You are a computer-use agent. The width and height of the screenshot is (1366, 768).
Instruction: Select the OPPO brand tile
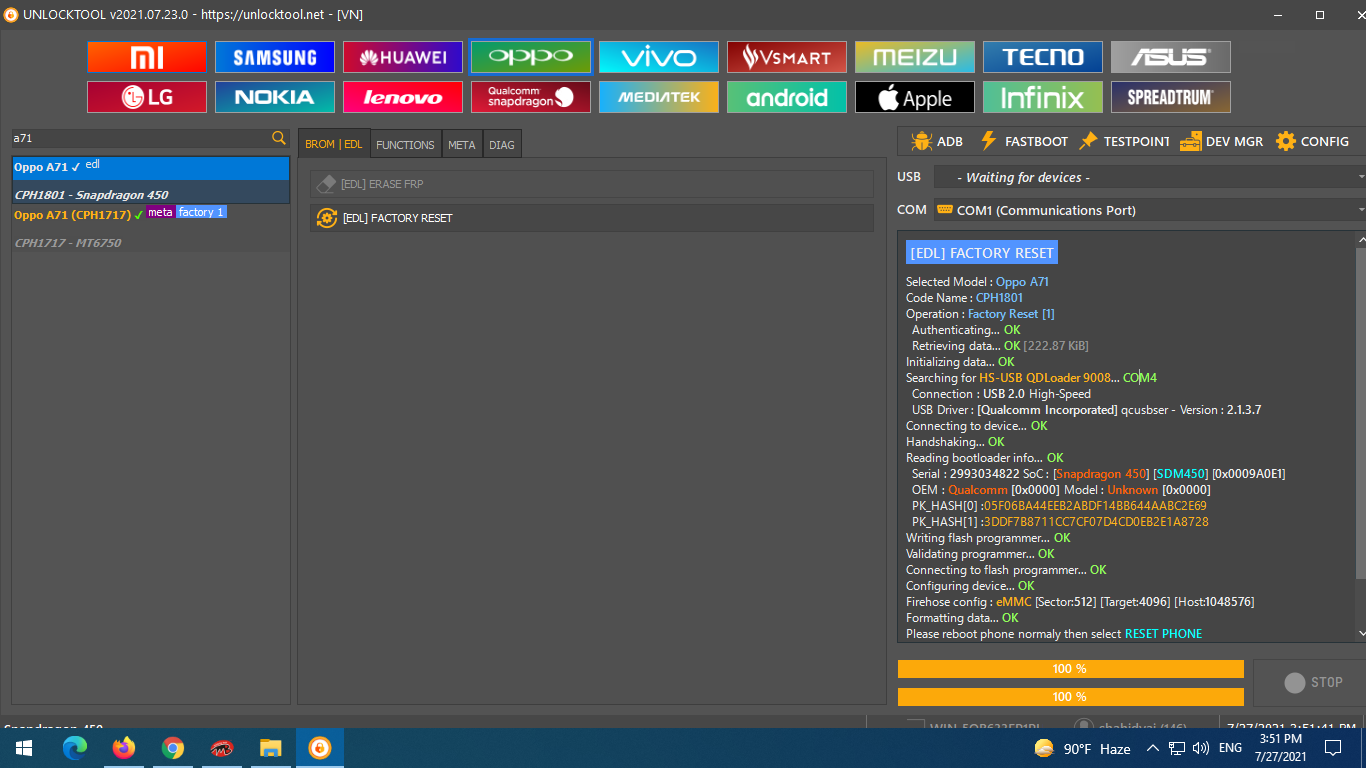[x=531, y=57]
